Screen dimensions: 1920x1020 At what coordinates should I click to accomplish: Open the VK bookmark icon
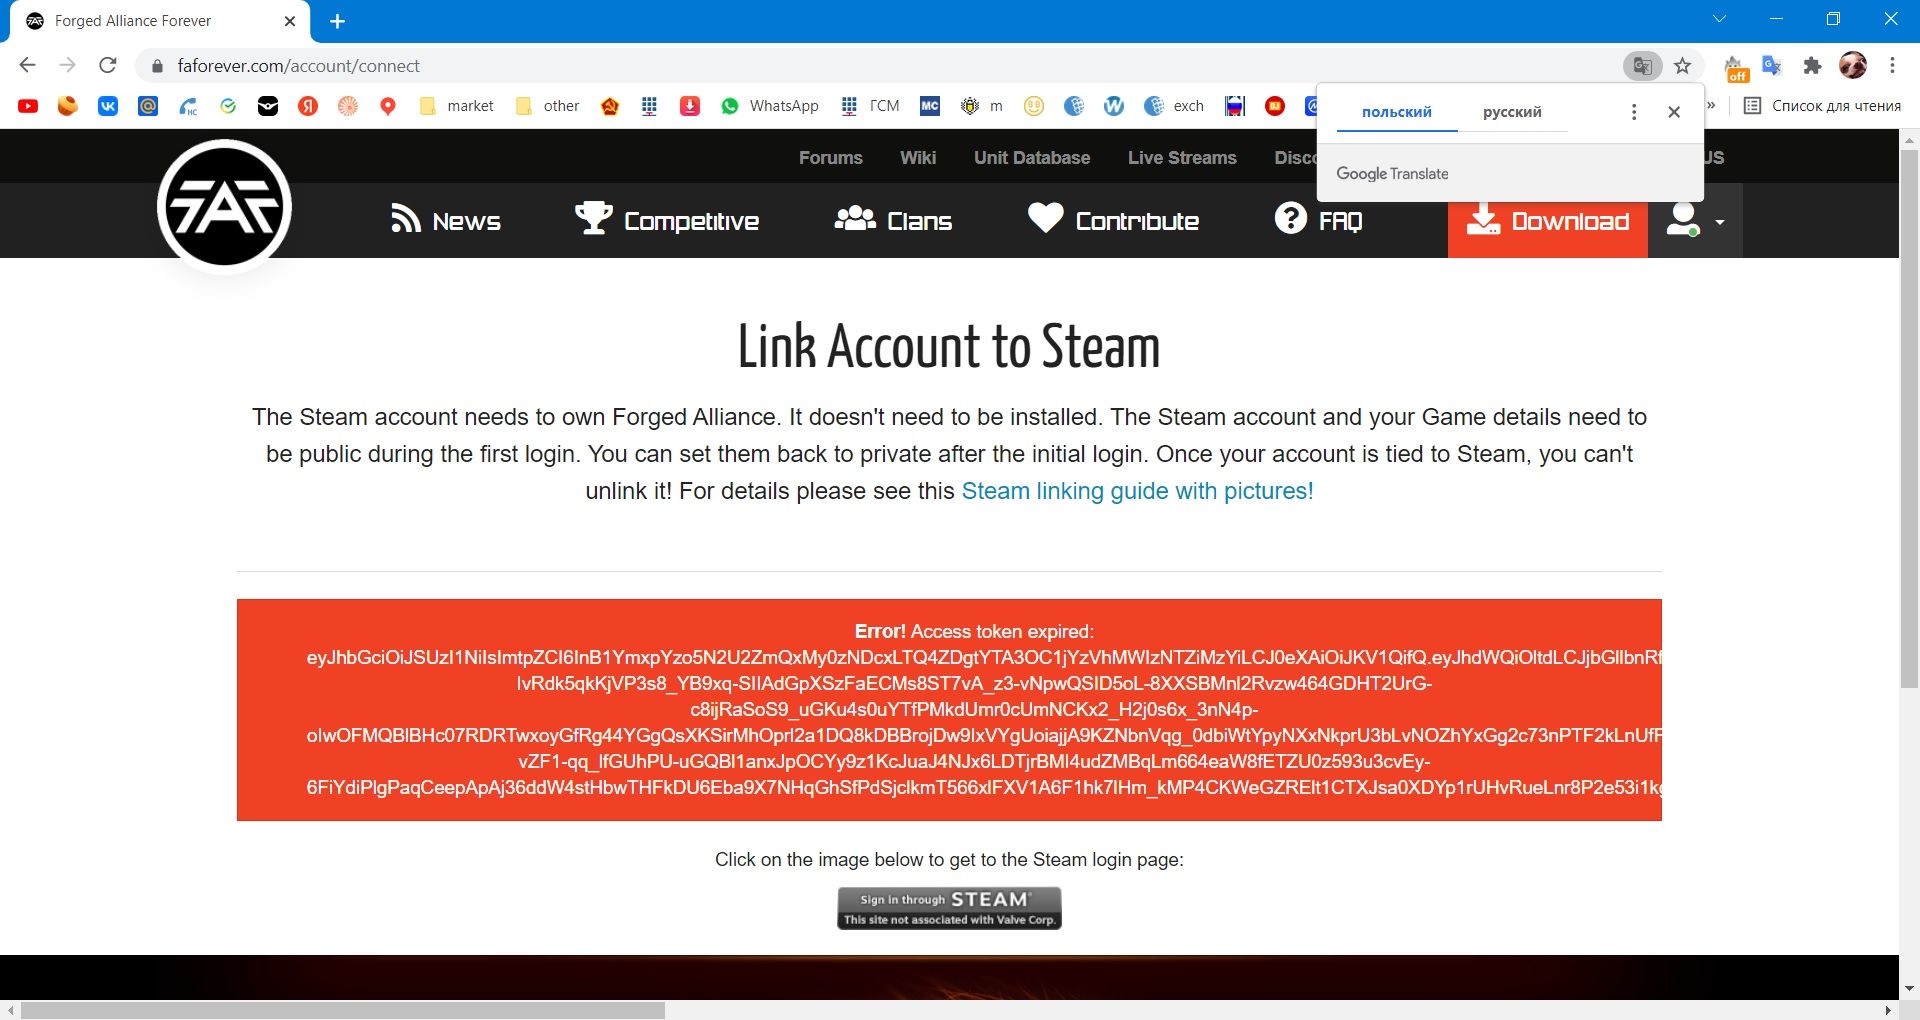108,106
